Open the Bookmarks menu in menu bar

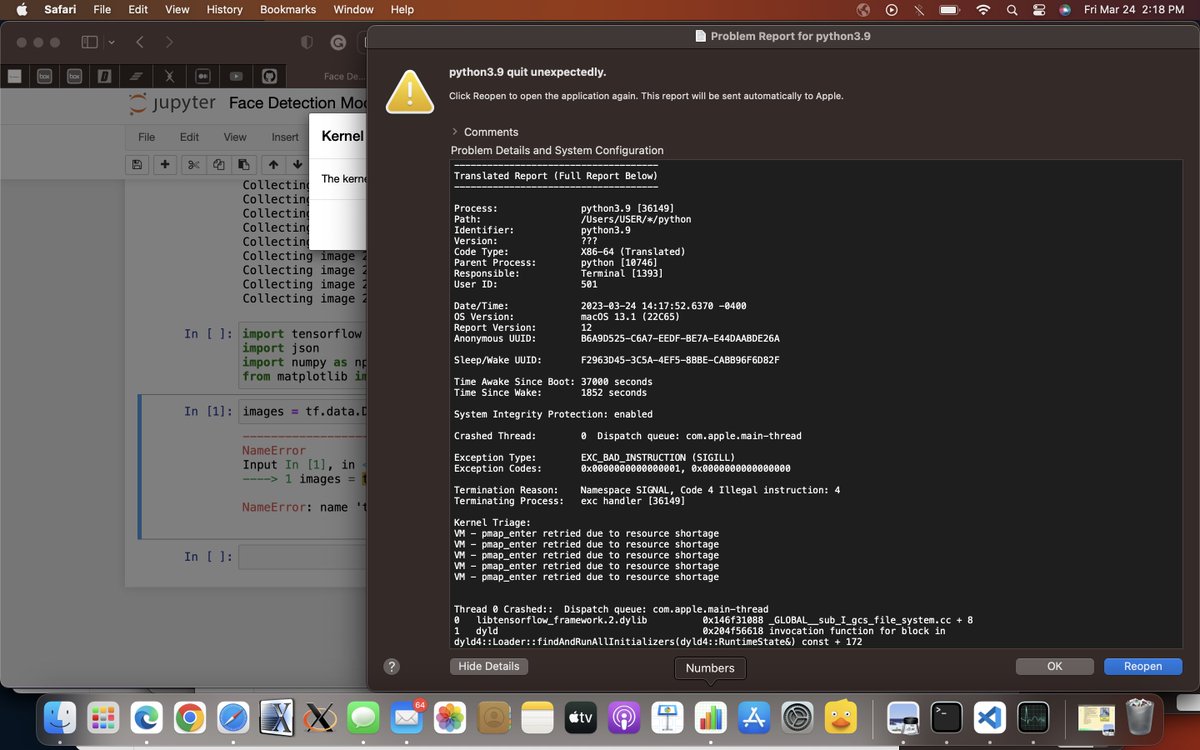(x=288, y=9)
